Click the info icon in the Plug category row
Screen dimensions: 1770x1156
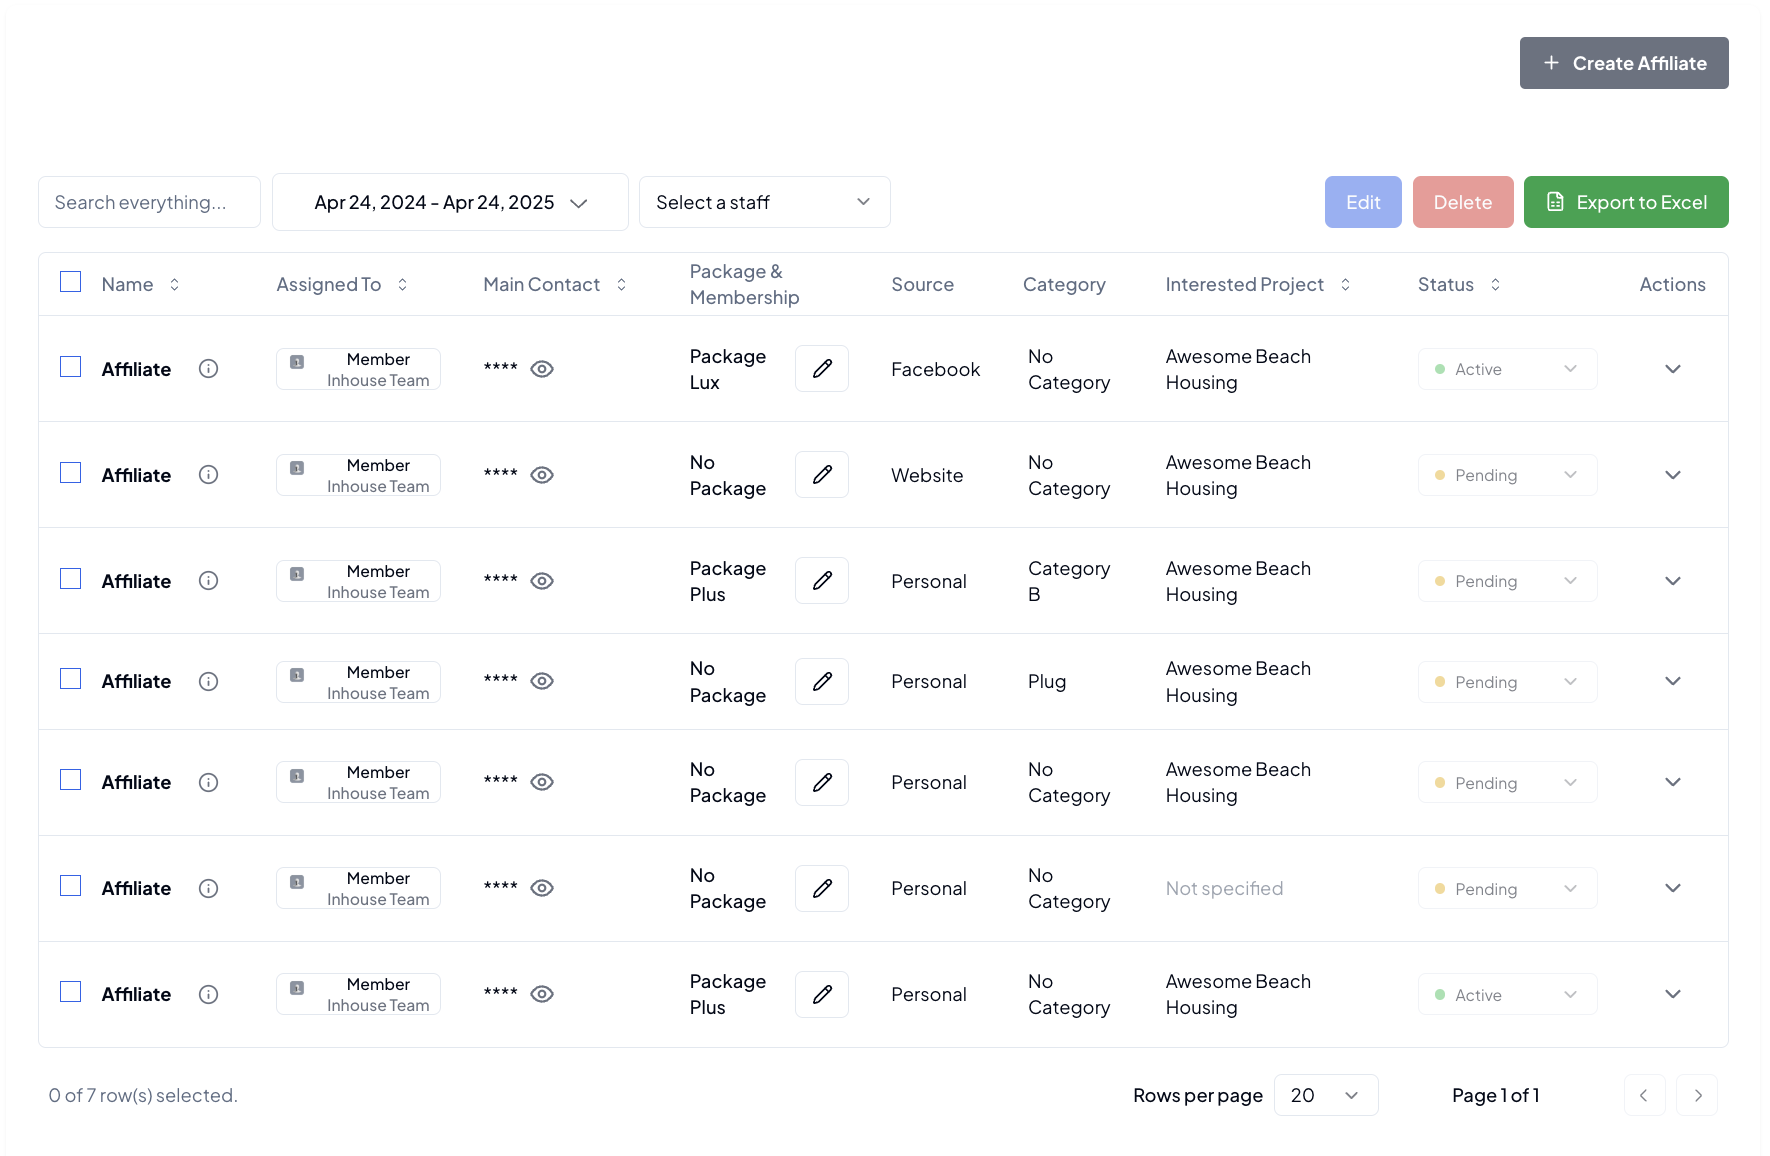click(208, 682)
